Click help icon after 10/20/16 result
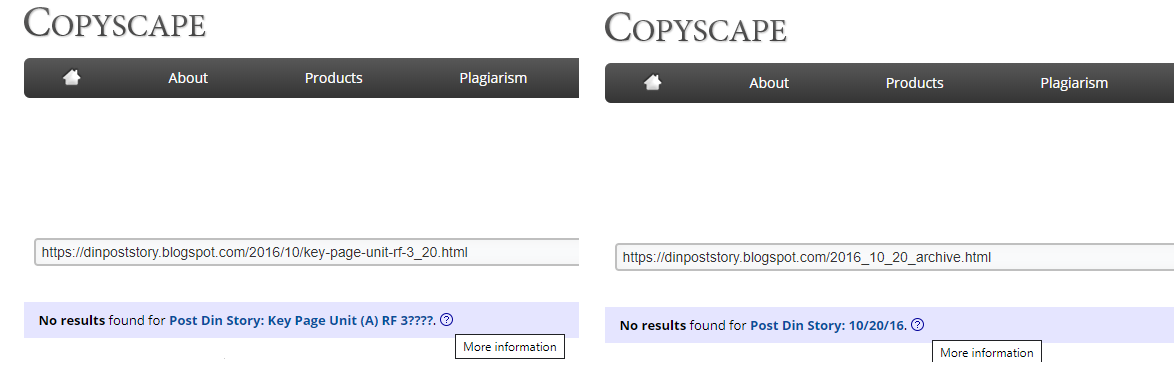Viewport: 1174px width, 365px height. click(917, 325)
